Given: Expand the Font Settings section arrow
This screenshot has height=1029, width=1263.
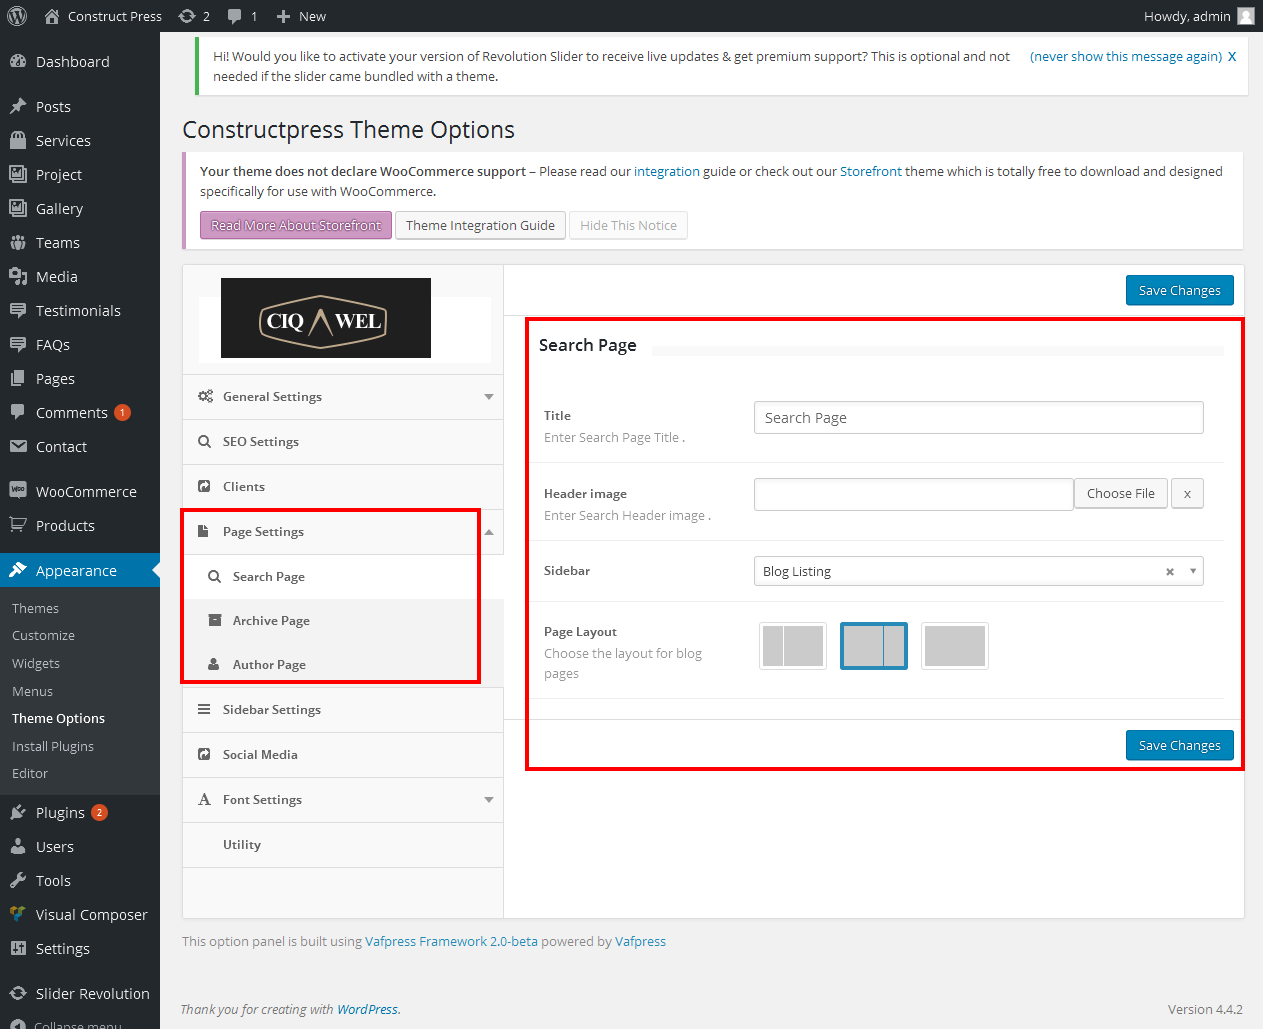Looking at the screenshot, I should [x=488, y=800].
